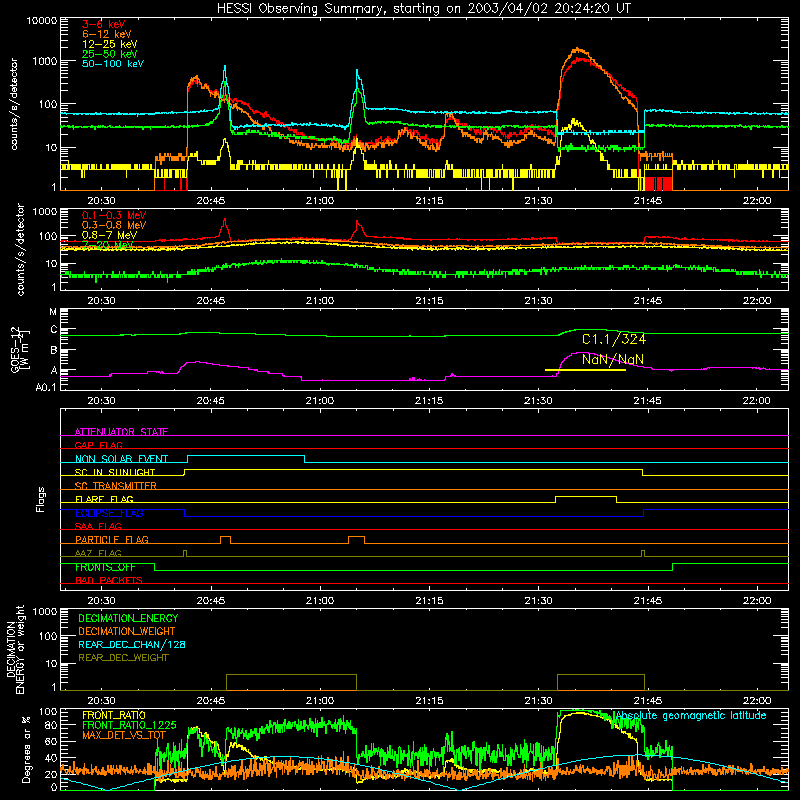The width and height of the screenshot is (800, 800).
Task: Select the PARTICLE_FLAG label
Action: click(x=112, y=539)
